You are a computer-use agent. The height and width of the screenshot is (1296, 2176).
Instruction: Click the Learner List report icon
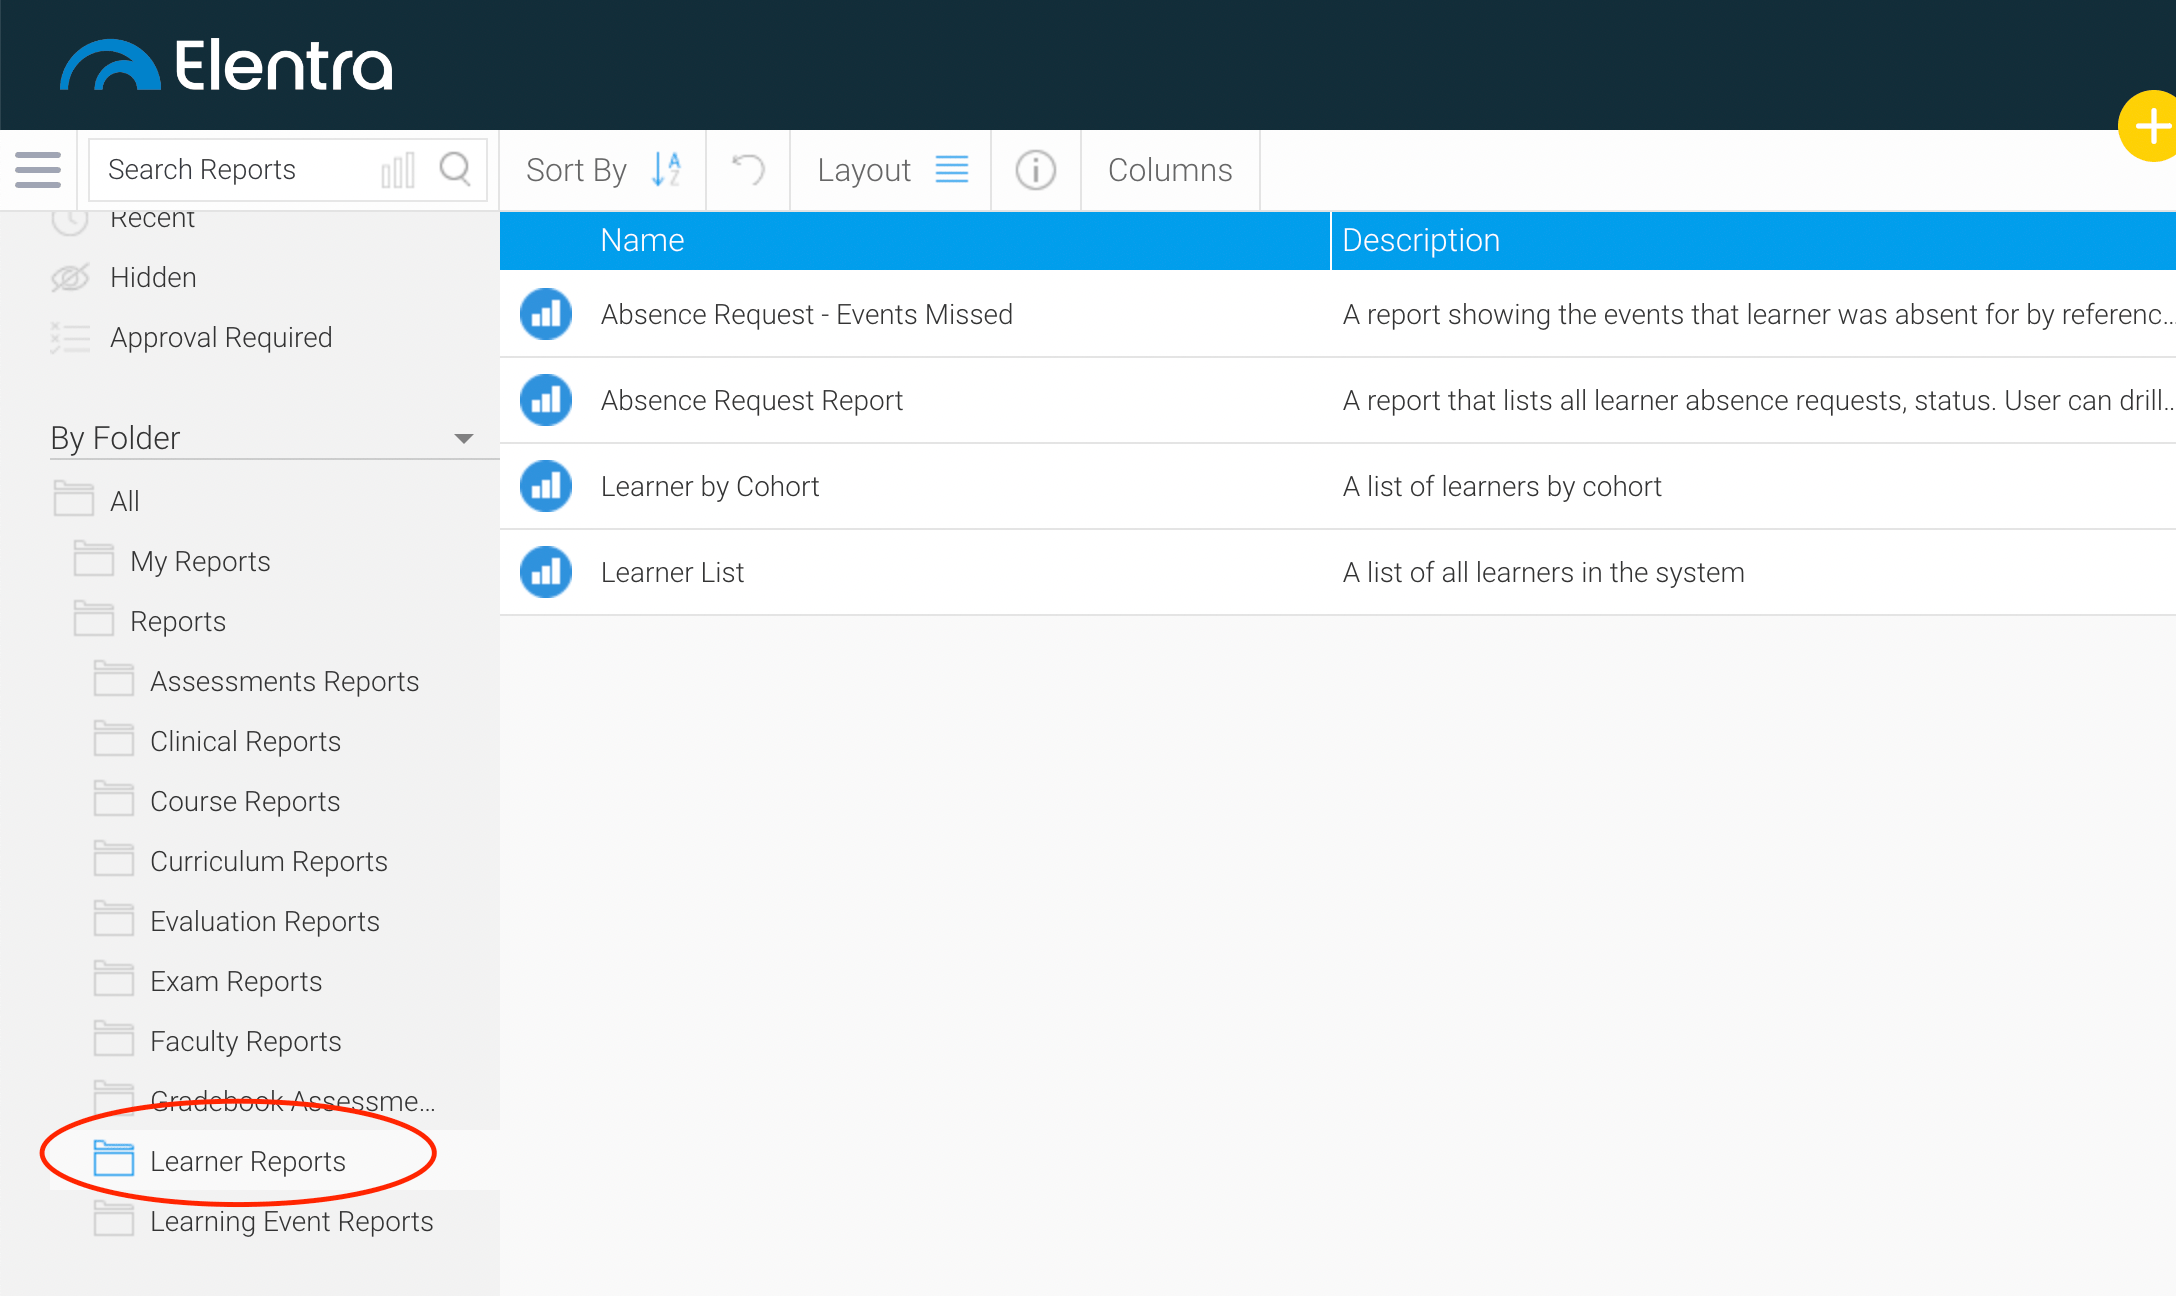pyautogui.click(x=546, y=572)
